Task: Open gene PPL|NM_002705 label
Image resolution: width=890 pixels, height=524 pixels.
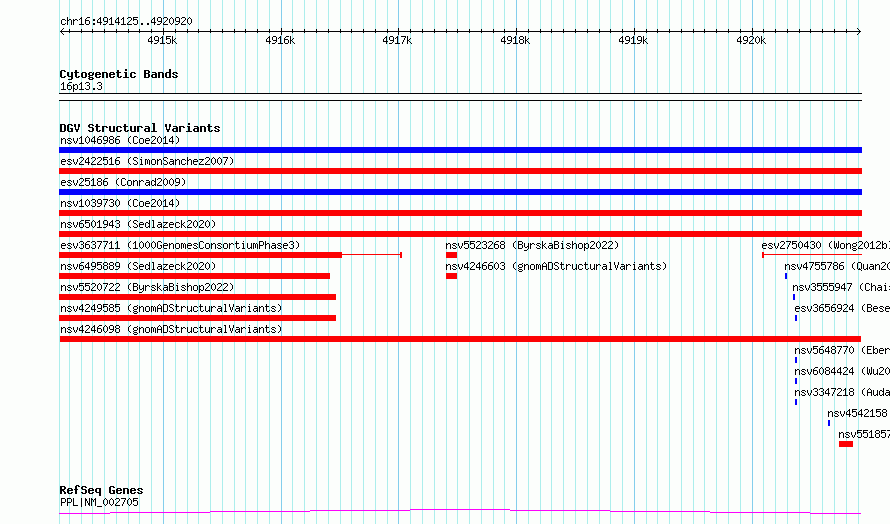Action: 99,502
